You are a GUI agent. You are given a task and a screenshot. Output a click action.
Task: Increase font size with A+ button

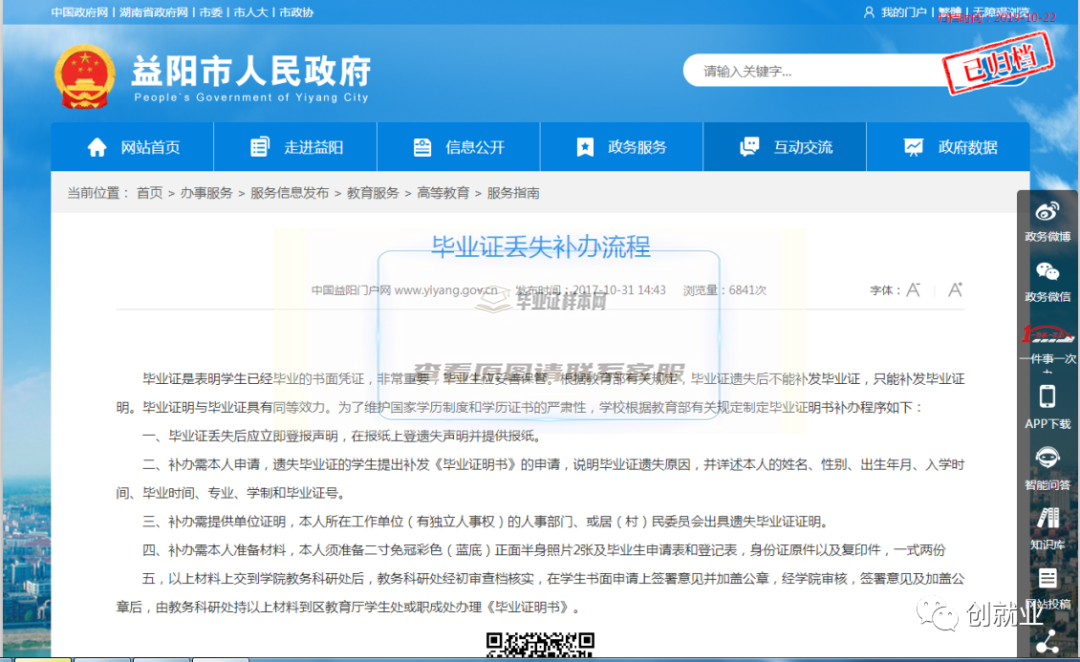[954, 290]
